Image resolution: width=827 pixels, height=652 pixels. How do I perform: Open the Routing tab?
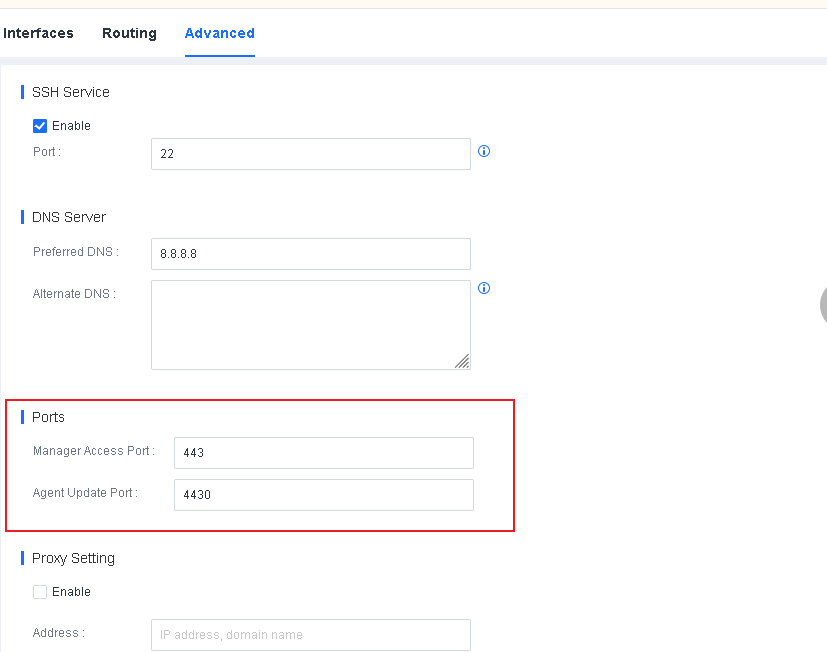tap(129, 33)
